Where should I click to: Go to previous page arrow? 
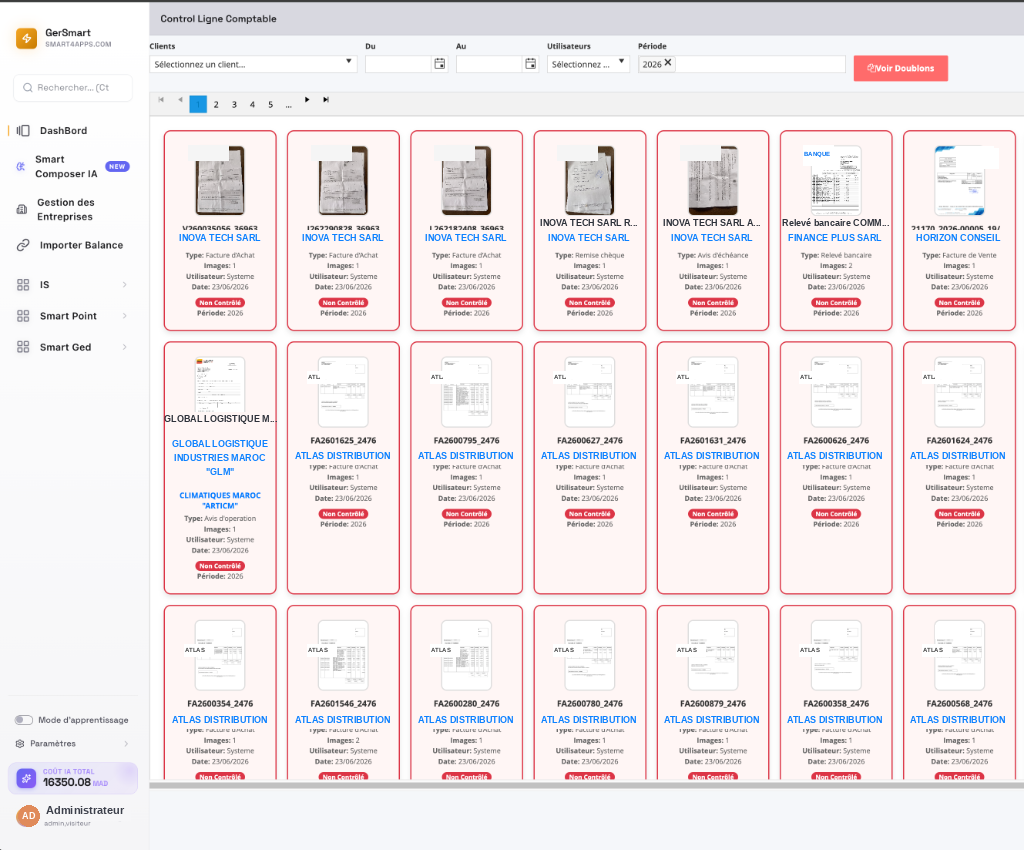click(x=180, y=100)
